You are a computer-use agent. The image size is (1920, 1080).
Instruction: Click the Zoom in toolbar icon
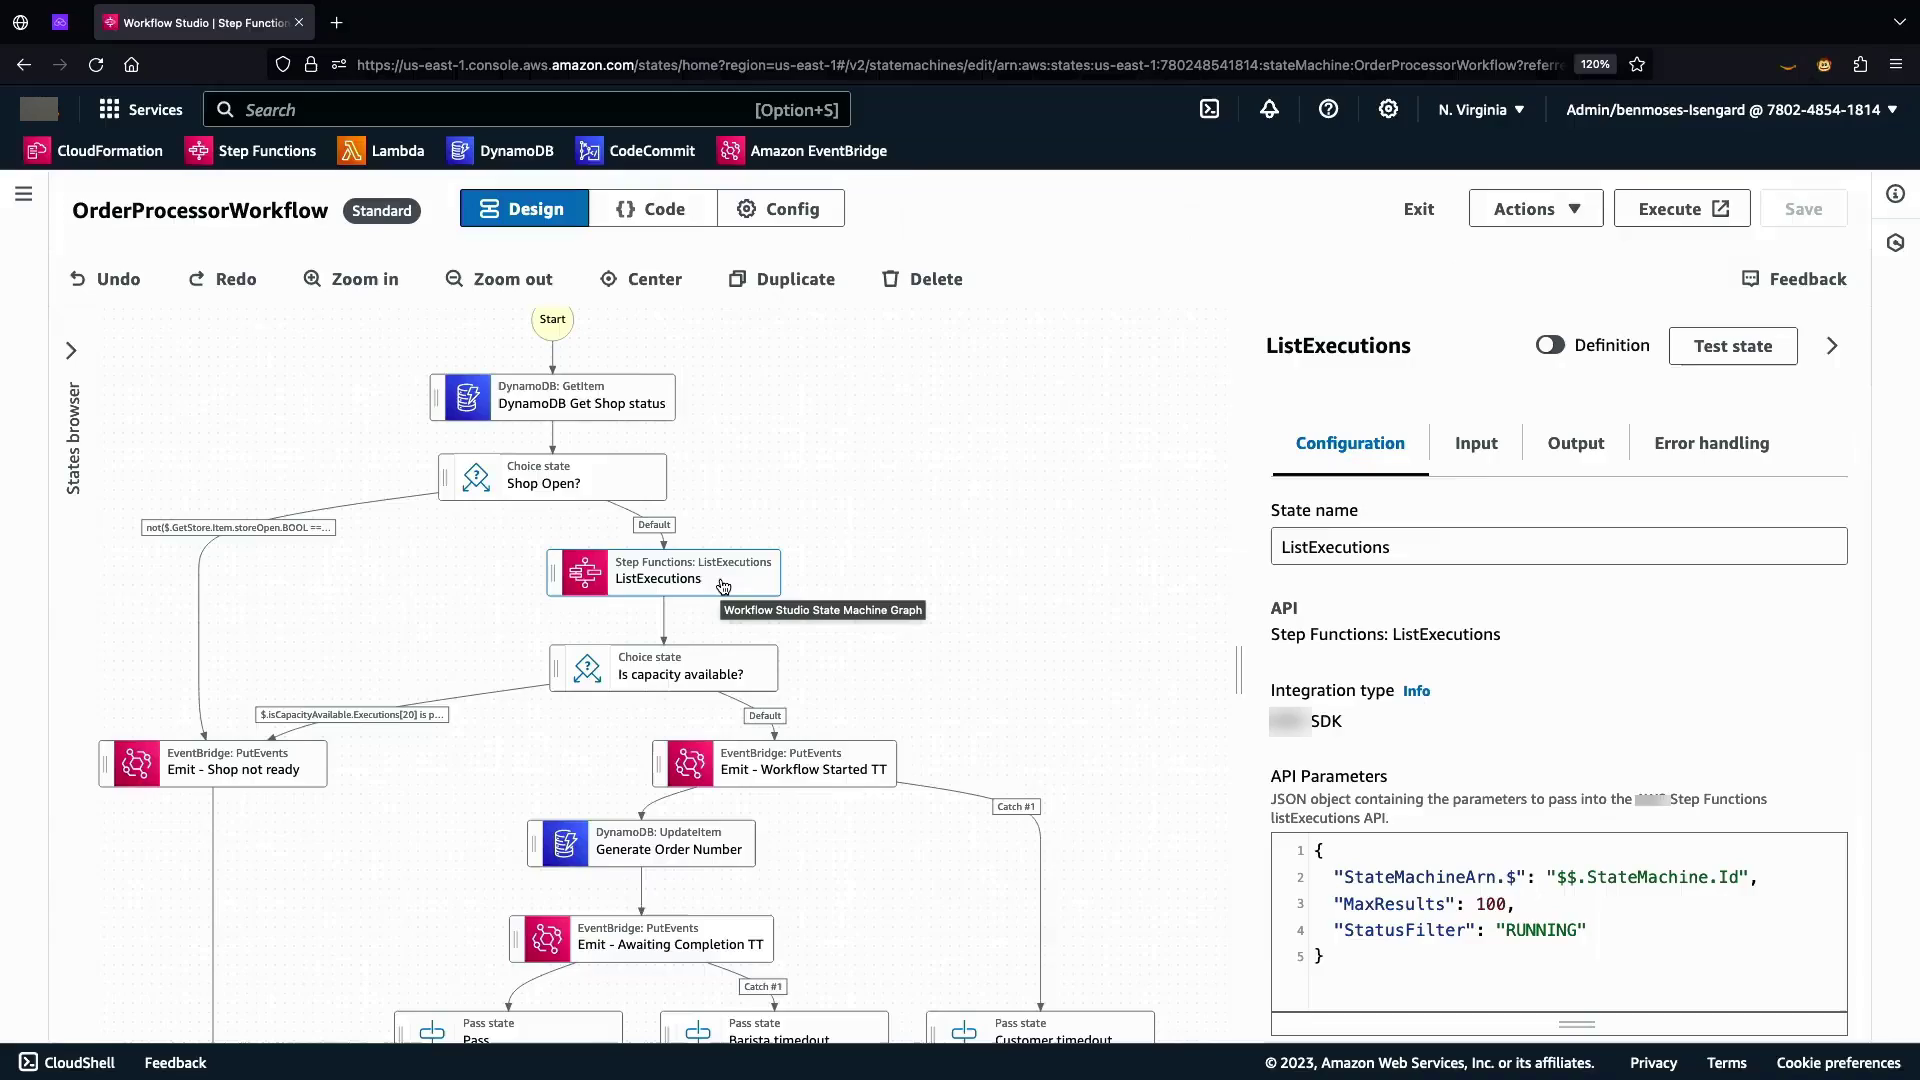[313, 279]
